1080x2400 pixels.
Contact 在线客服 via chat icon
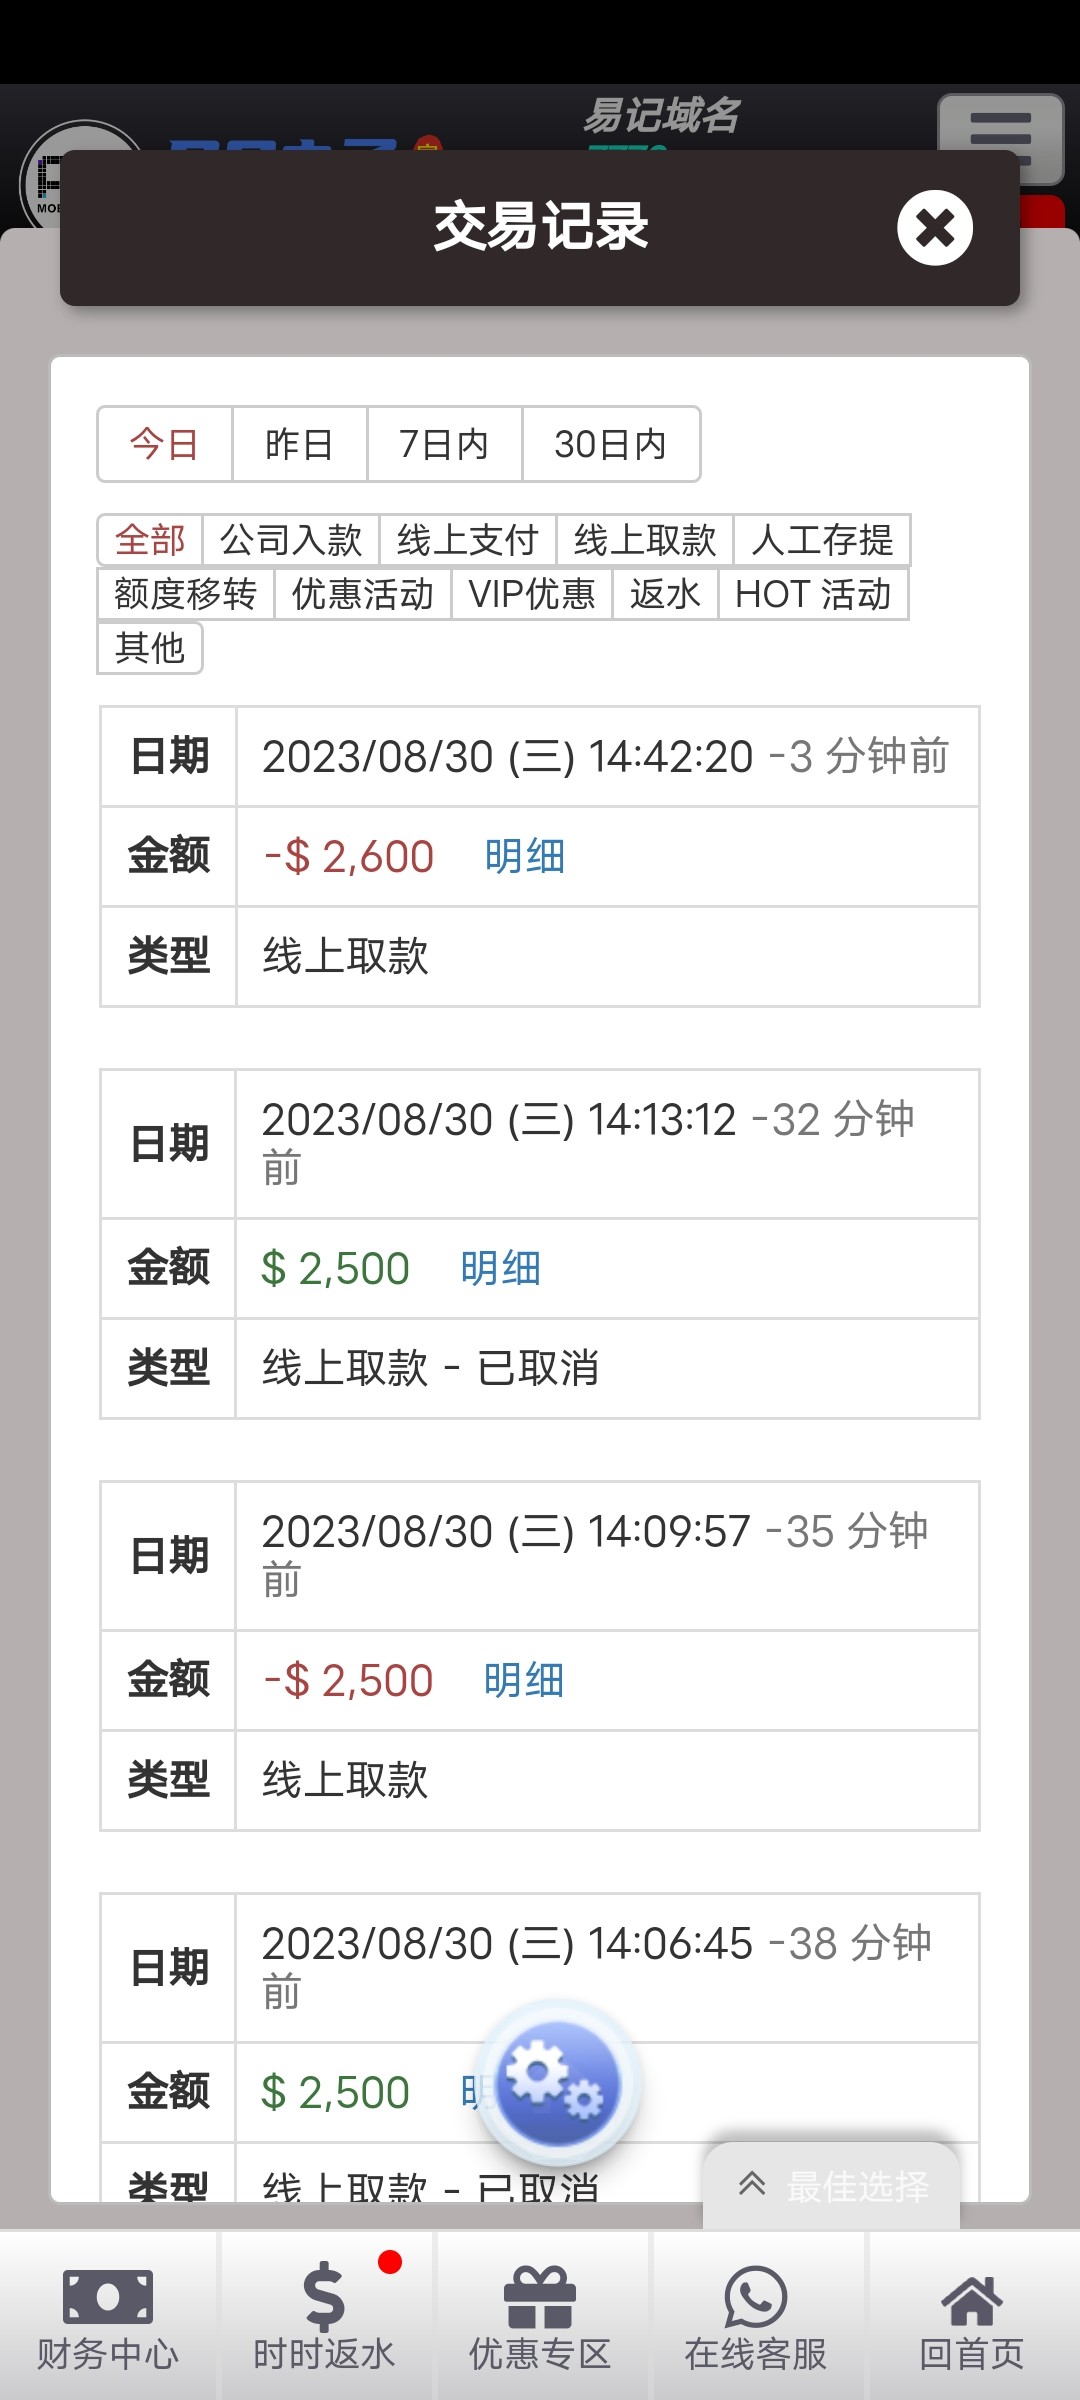(x=756, y=2316)
